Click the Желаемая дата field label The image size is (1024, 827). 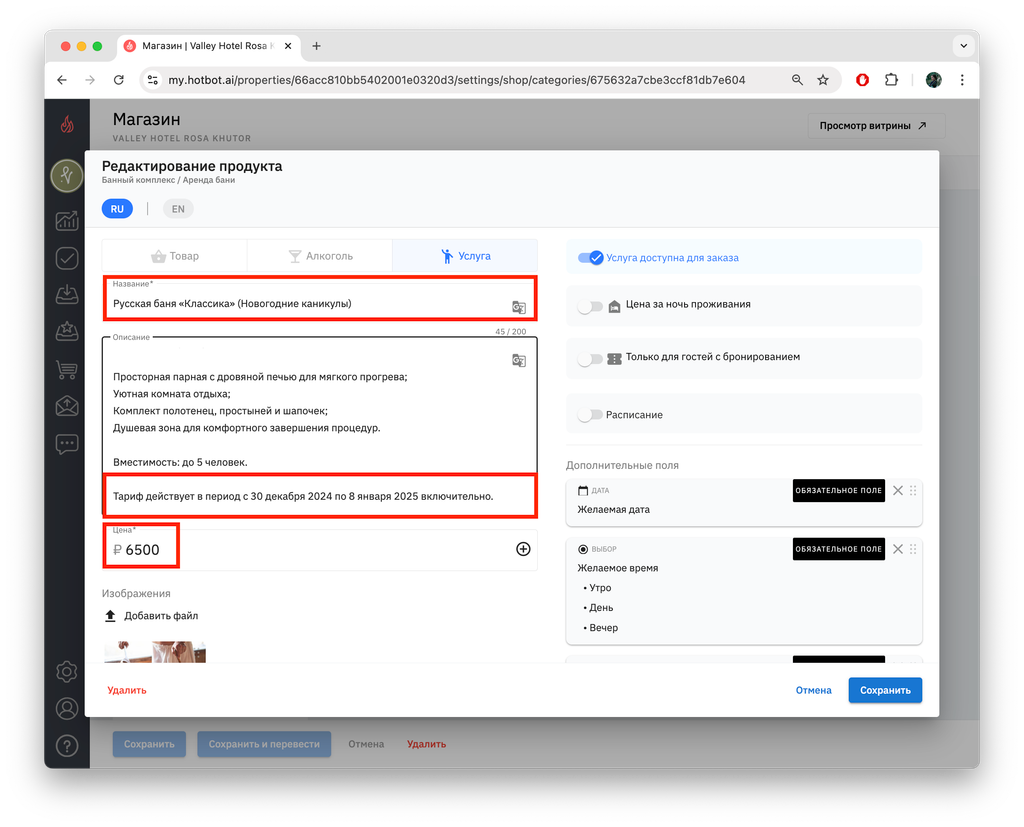613,510
